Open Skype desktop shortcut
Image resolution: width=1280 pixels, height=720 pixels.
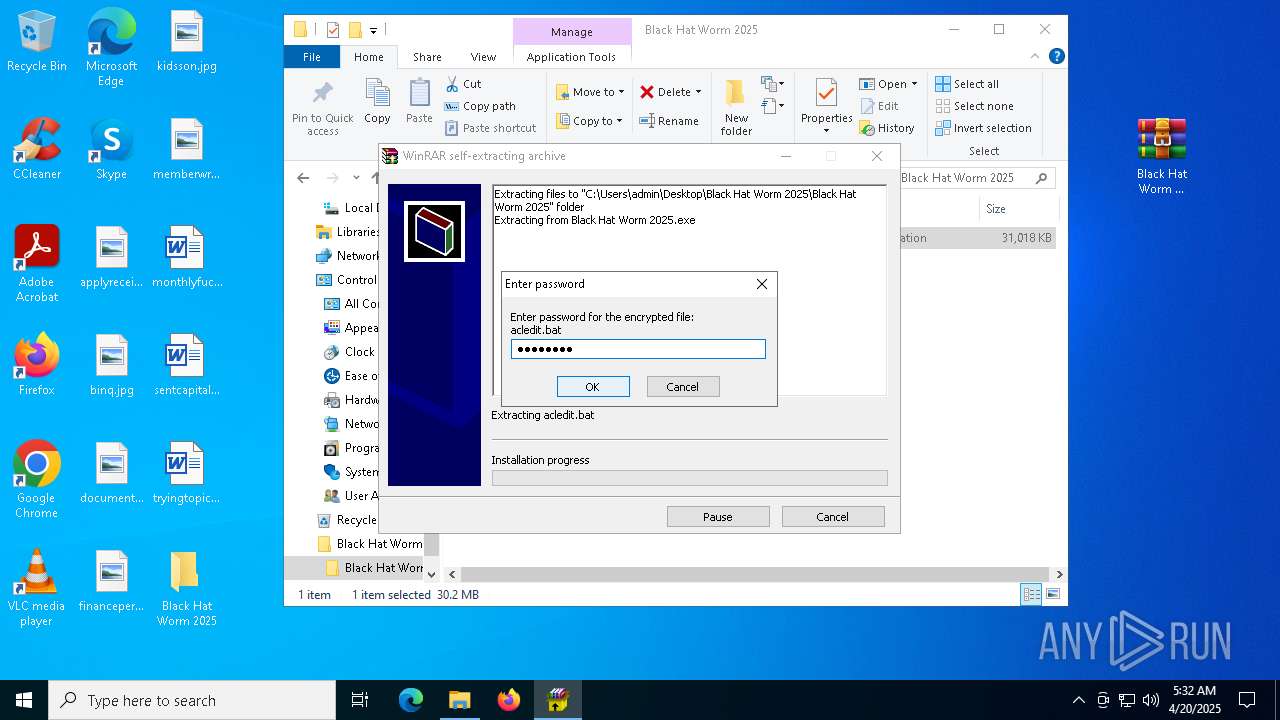111,148
